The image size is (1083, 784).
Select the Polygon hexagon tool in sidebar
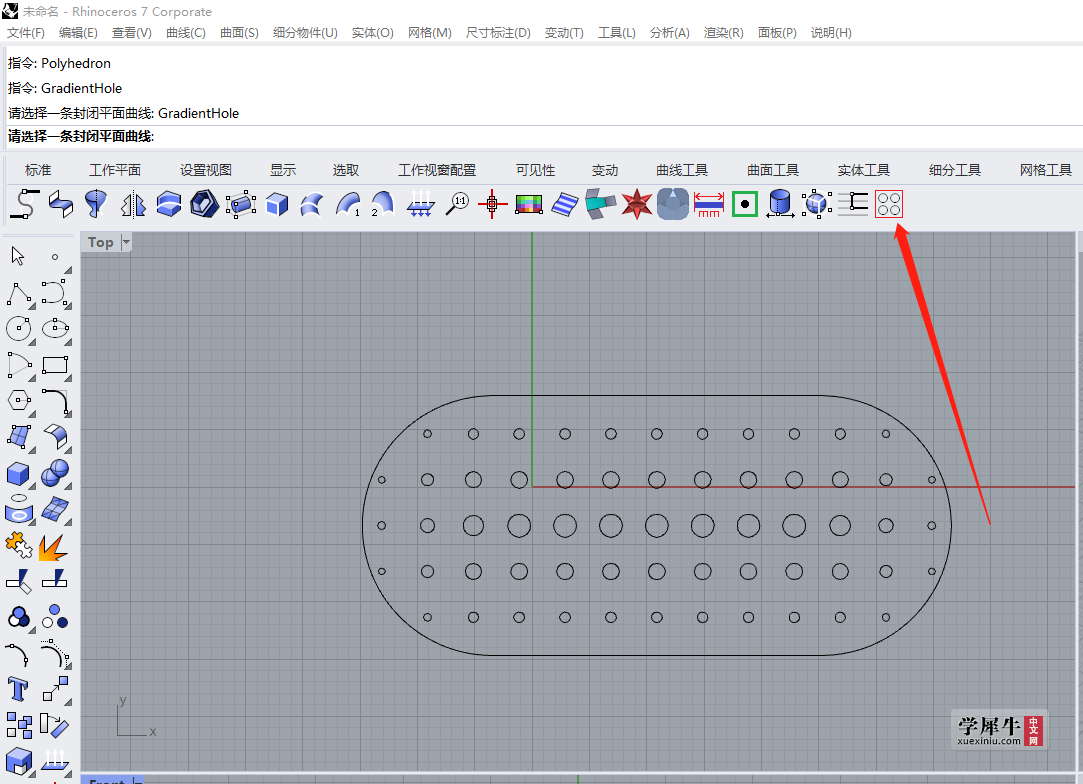tap(19, 401)
